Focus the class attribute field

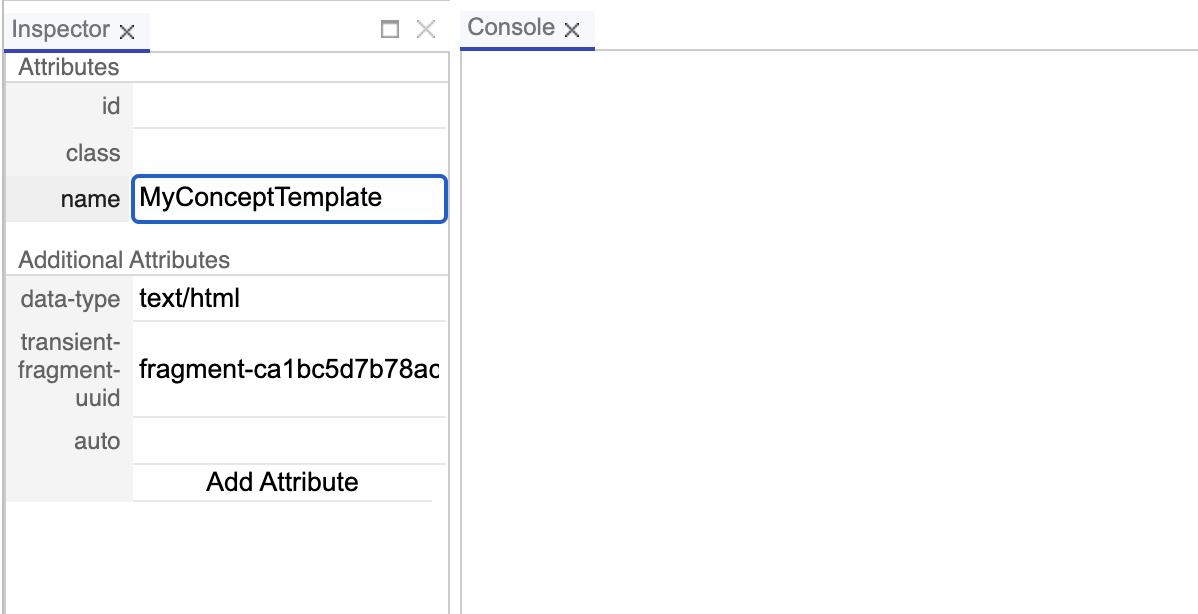click(289, 153)
